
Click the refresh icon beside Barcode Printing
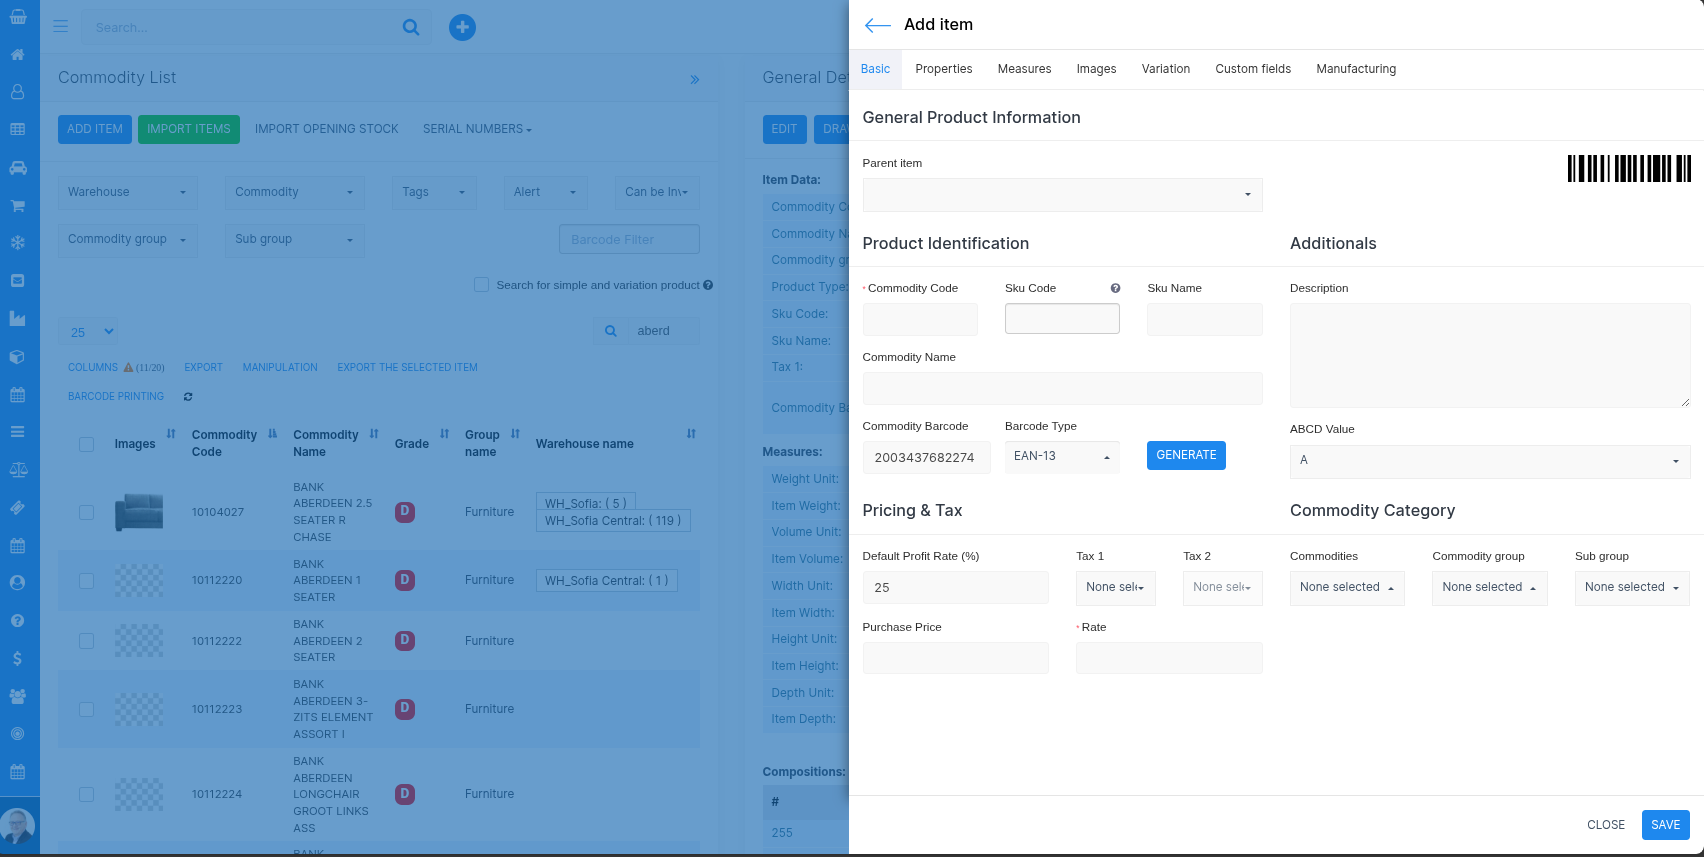[x=188, y=397]
